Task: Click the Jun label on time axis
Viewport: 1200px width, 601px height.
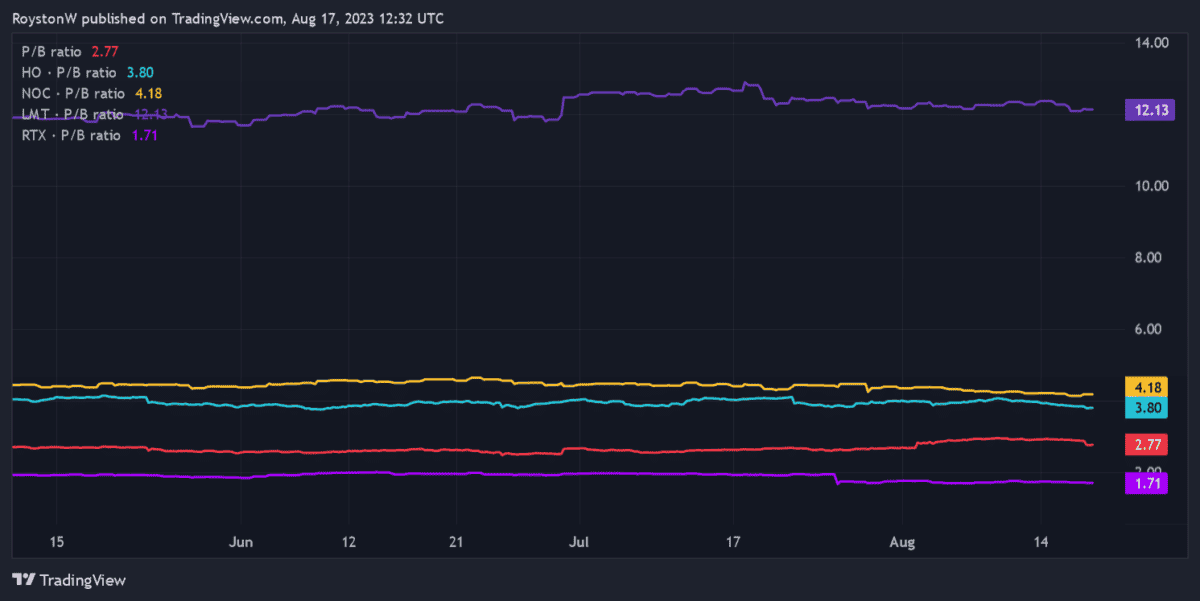Action: coord(240,542)
